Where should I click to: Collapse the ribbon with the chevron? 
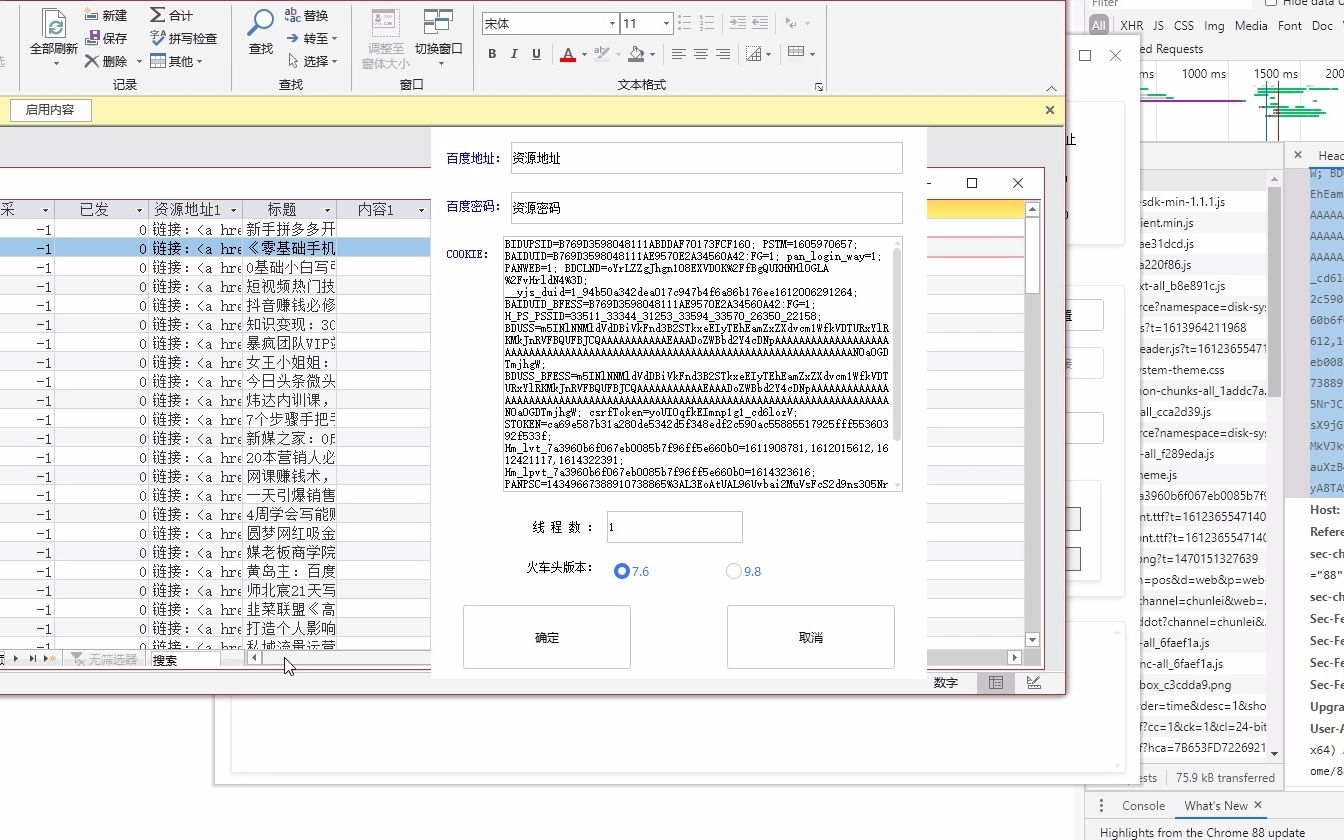pos(1051,88)
